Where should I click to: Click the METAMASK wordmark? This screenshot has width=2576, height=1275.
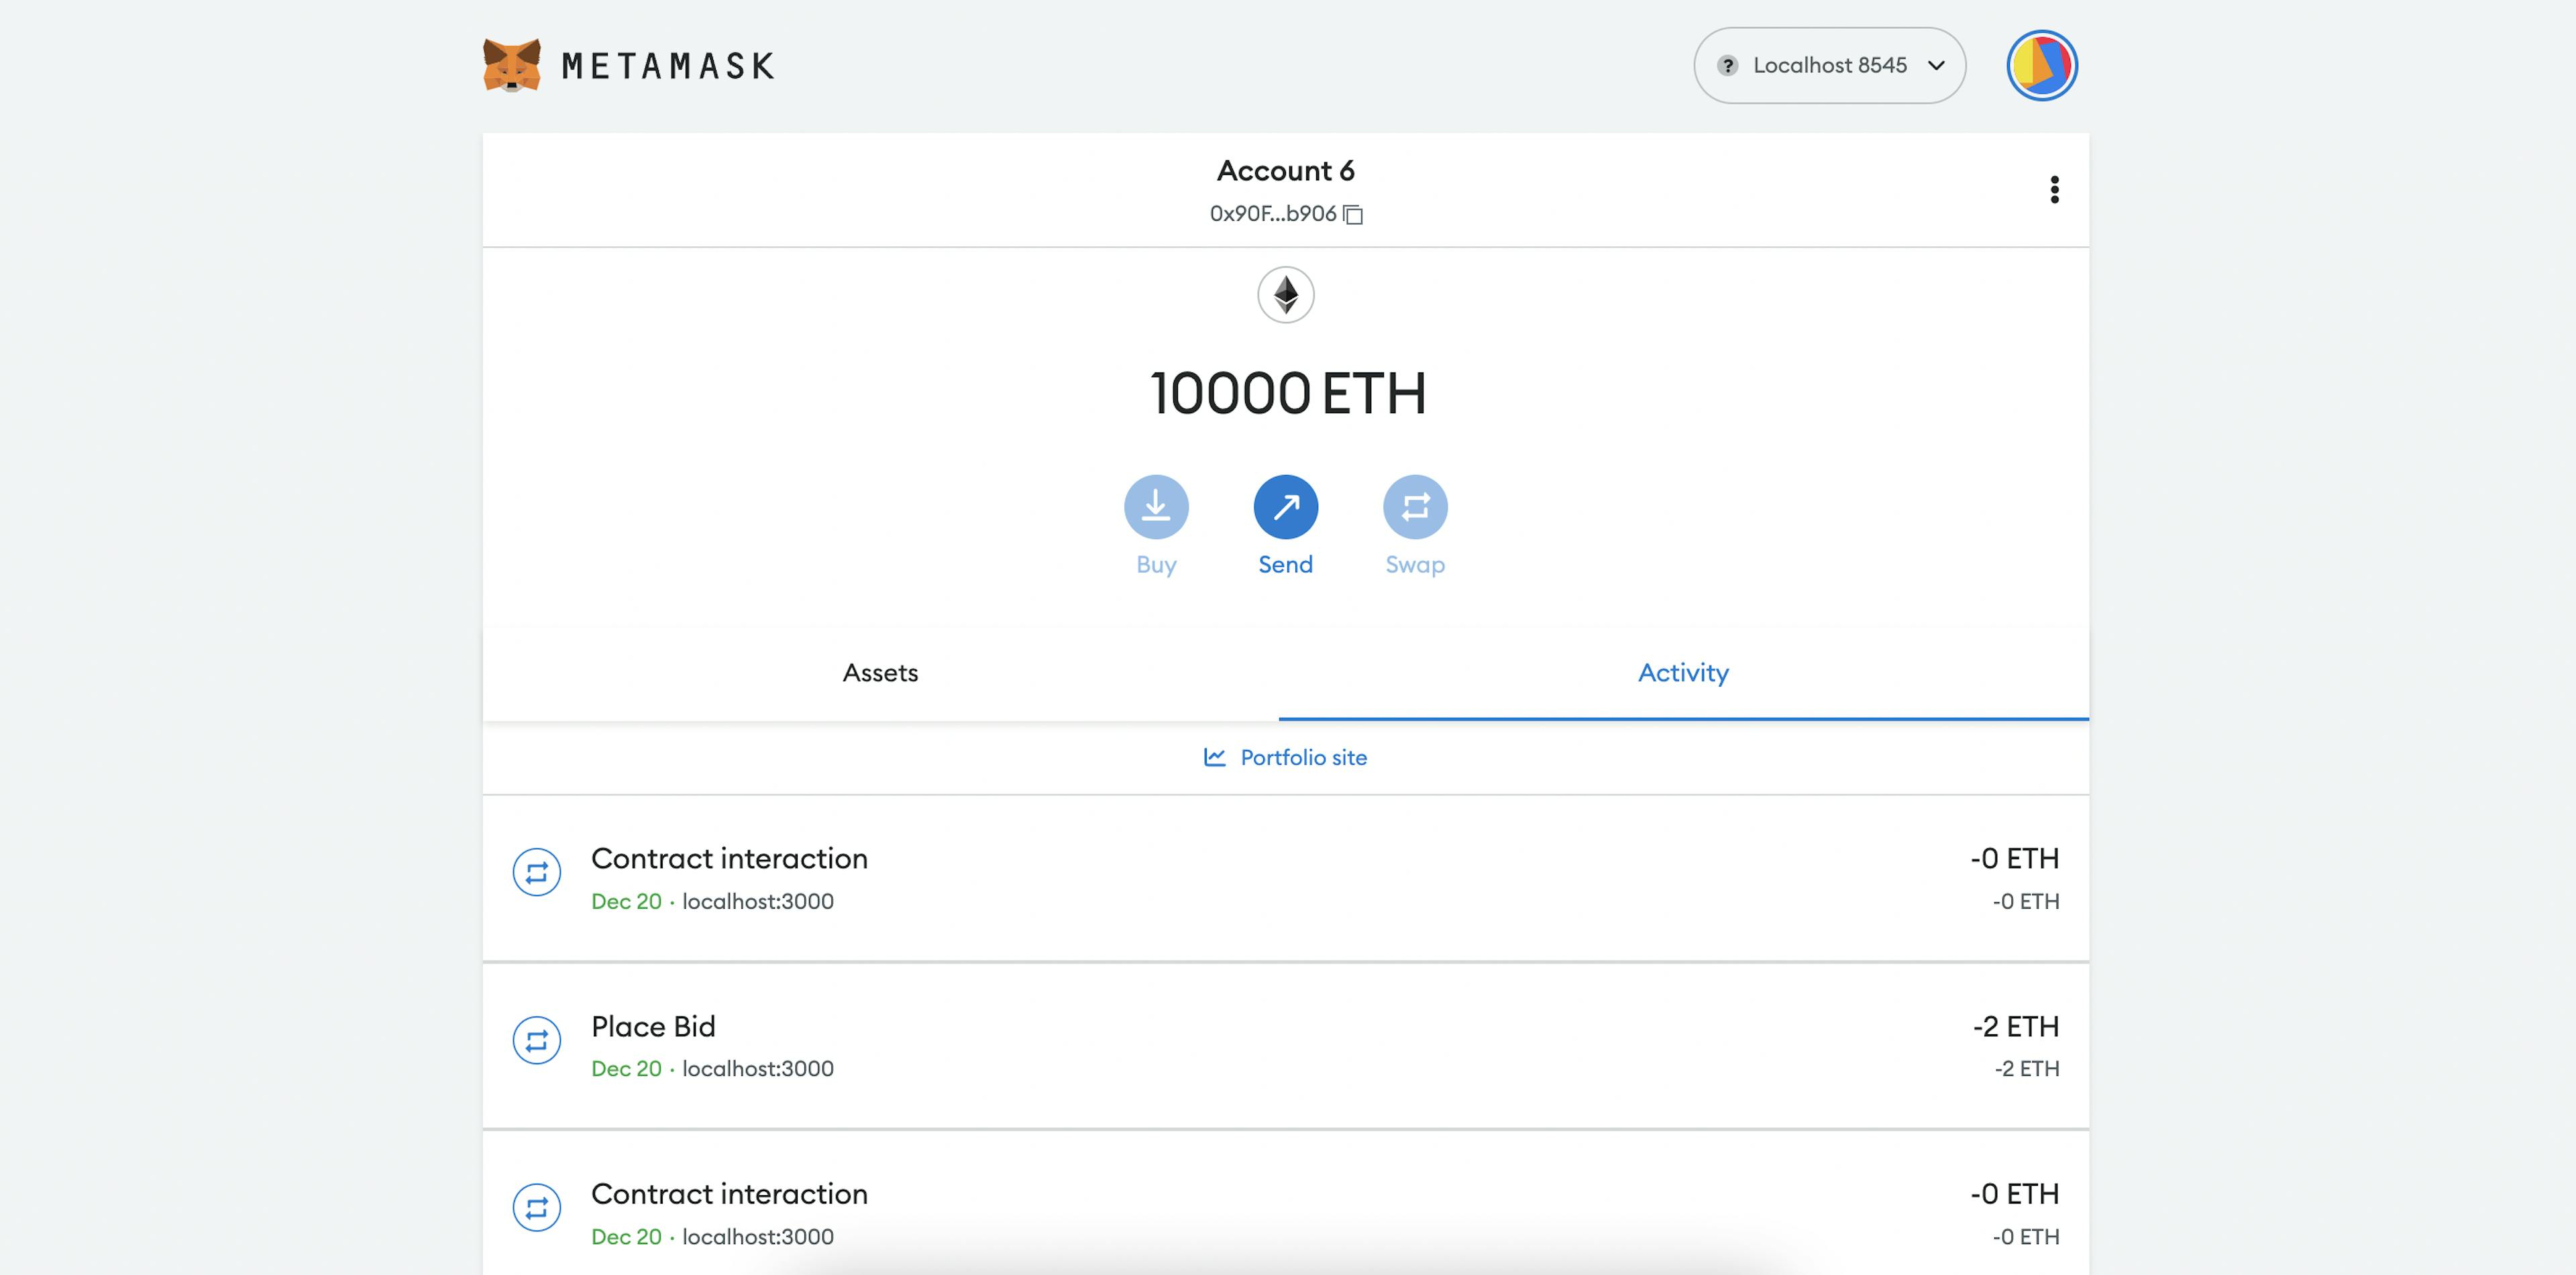(668, 66)
